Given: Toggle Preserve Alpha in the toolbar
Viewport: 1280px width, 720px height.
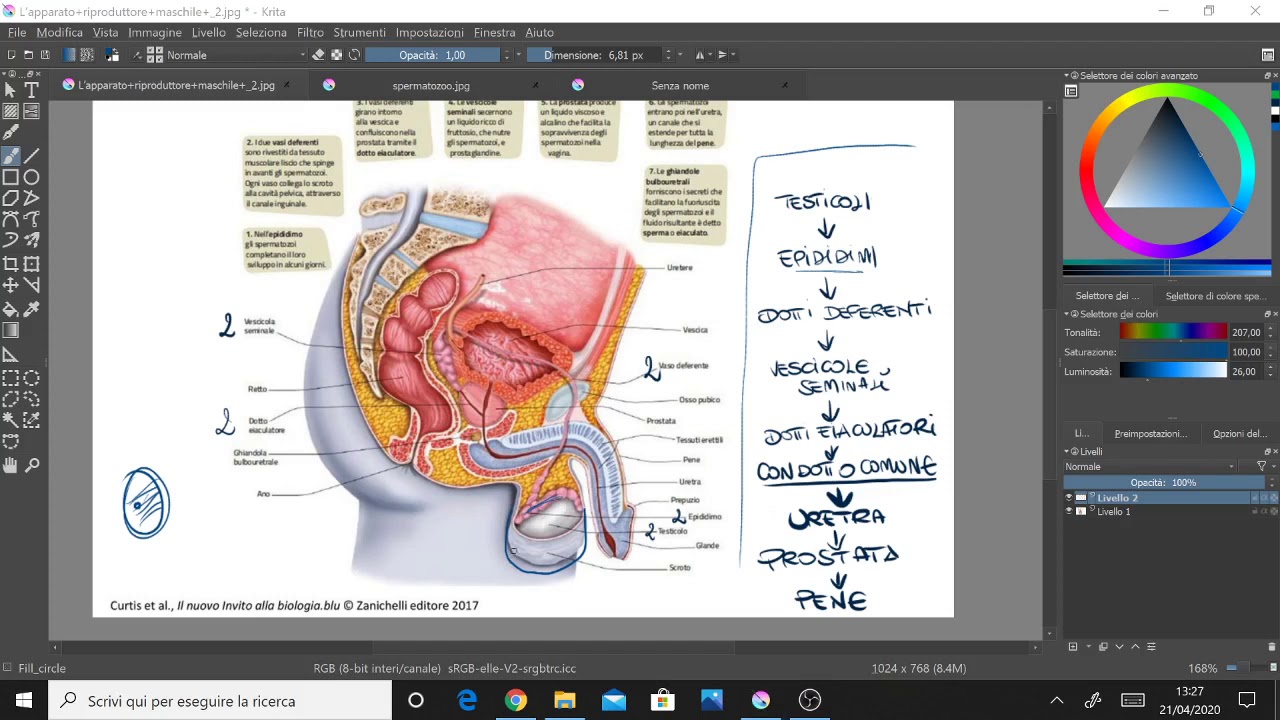Looking at the screenshot, I should 337,55.
